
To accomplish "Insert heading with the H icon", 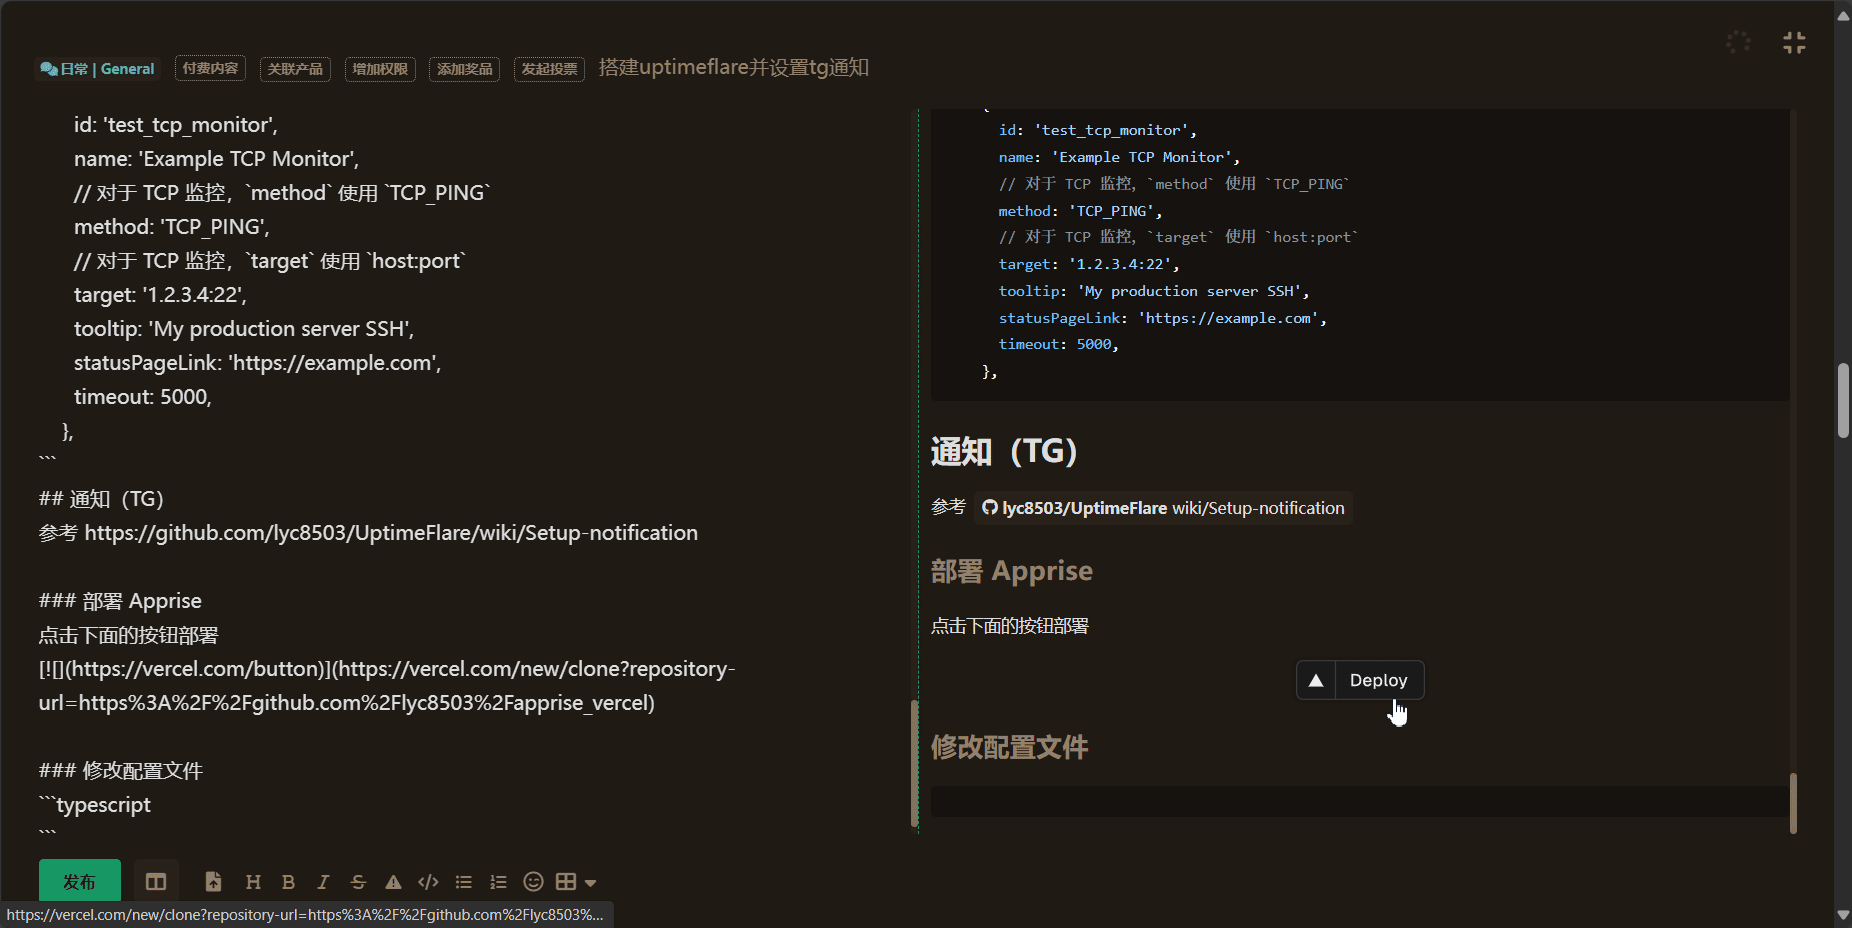I will tap(253, 882).
